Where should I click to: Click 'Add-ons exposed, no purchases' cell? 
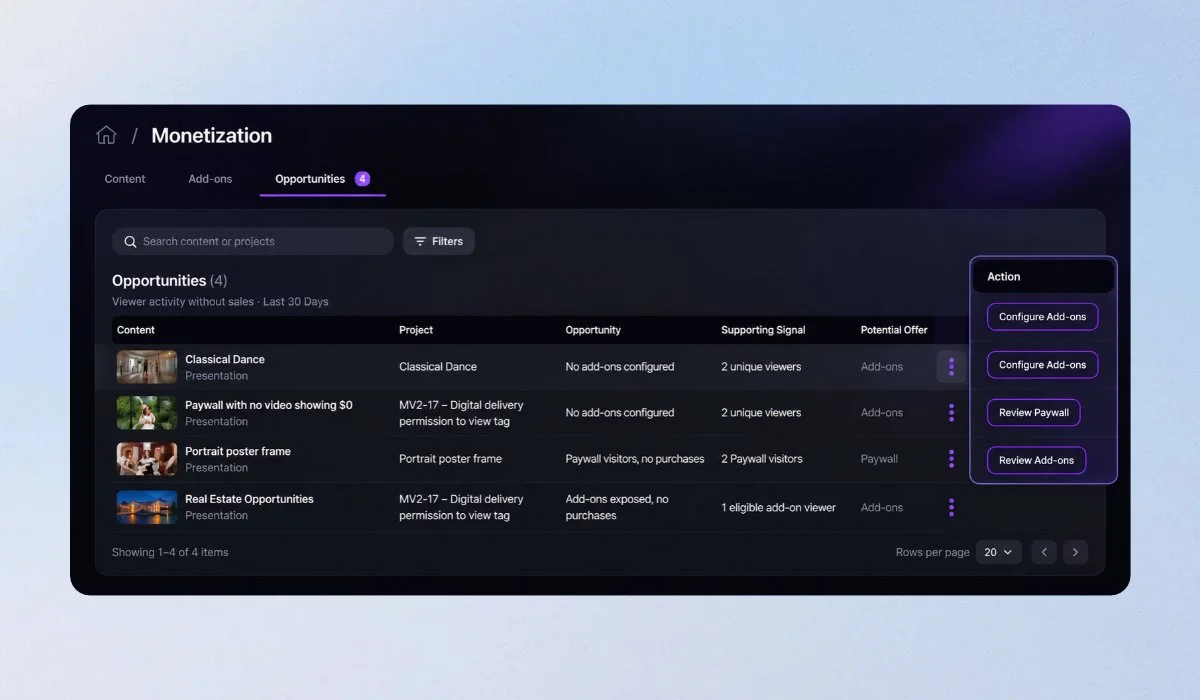617,507
